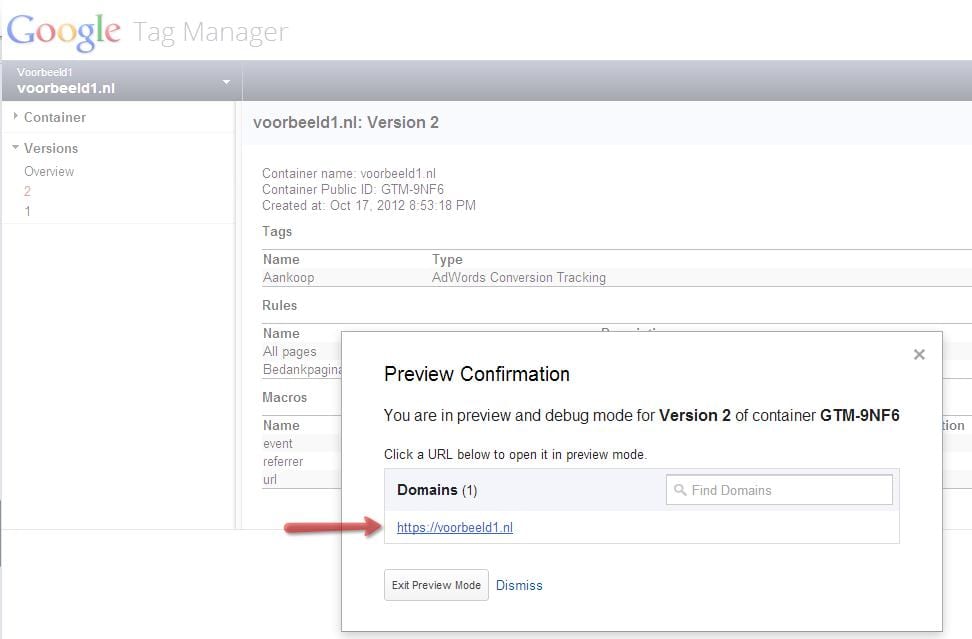Open the voorbeeld1.nl account dropdown
Screen dimensions: 972x639
[x=122, y=81]
